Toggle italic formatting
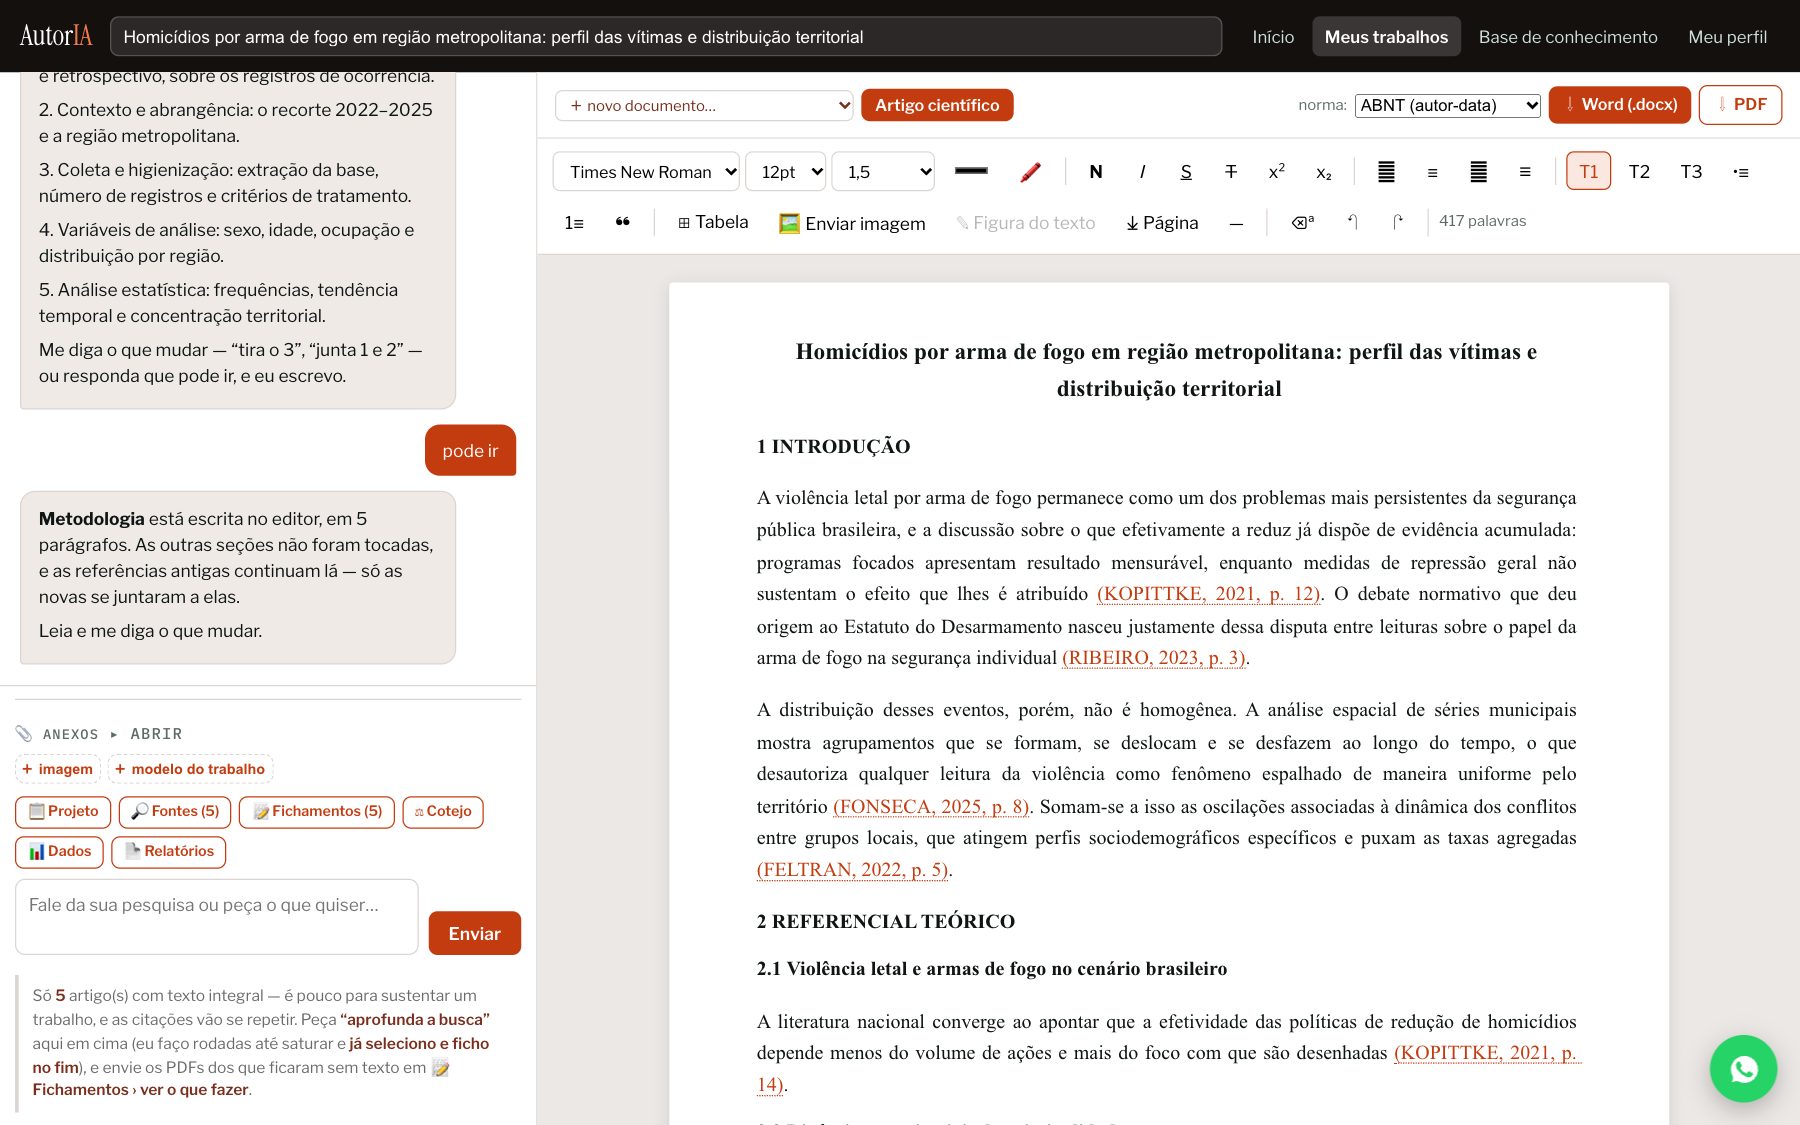Screen dimensions: 1800x1125 click(1142, 172)
